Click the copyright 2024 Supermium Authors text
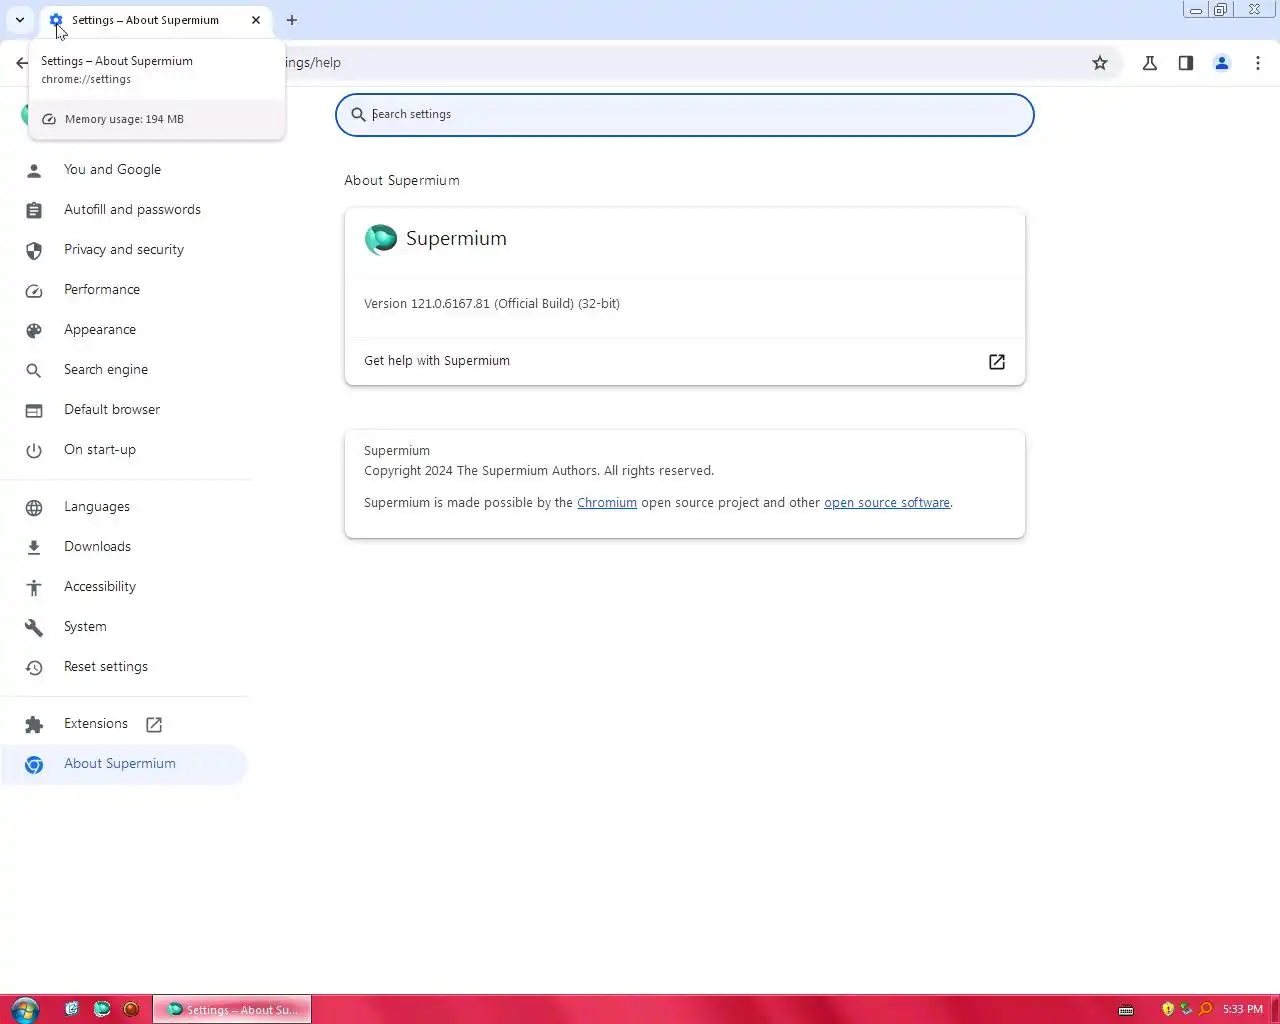 coord(539,471)
